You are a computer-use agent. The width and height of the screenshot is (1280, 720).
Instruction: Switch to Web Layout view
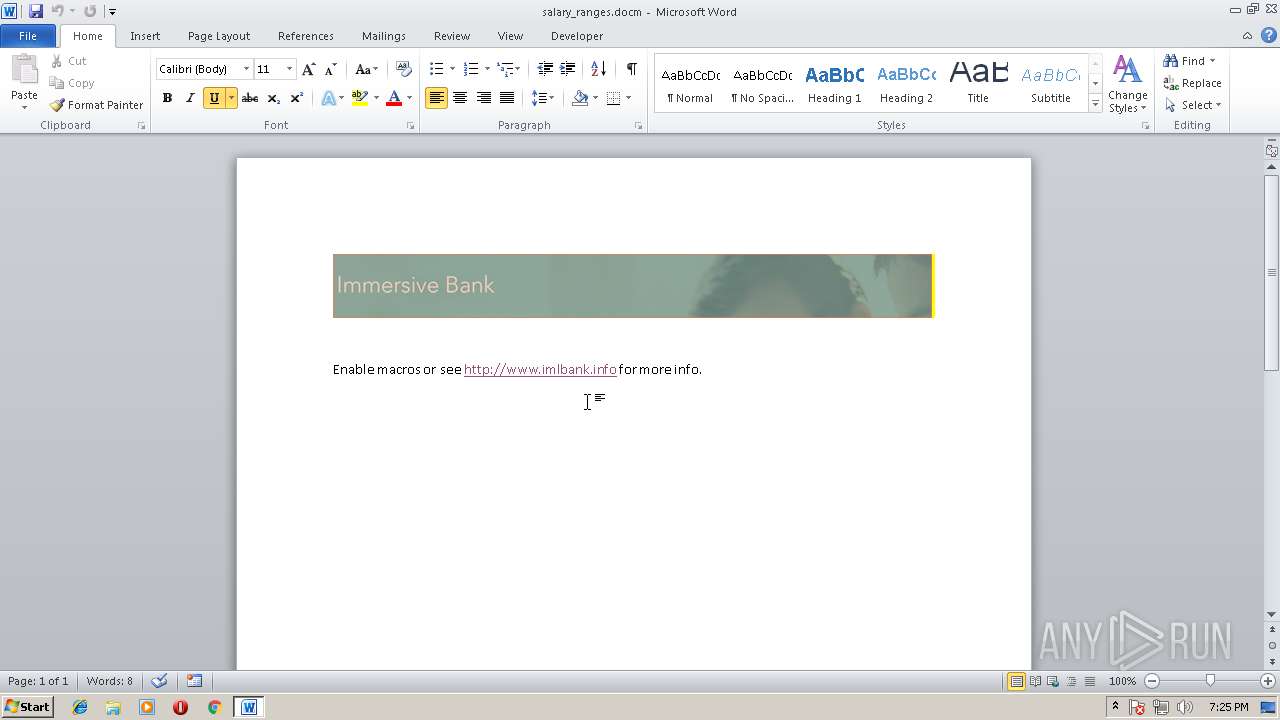pos(1053,681)
